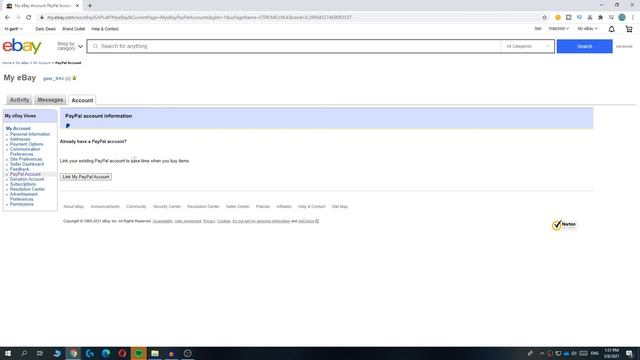640x360 pixels.
Task: Expand the Shop by category dropdown
Action: click(70, 46)
